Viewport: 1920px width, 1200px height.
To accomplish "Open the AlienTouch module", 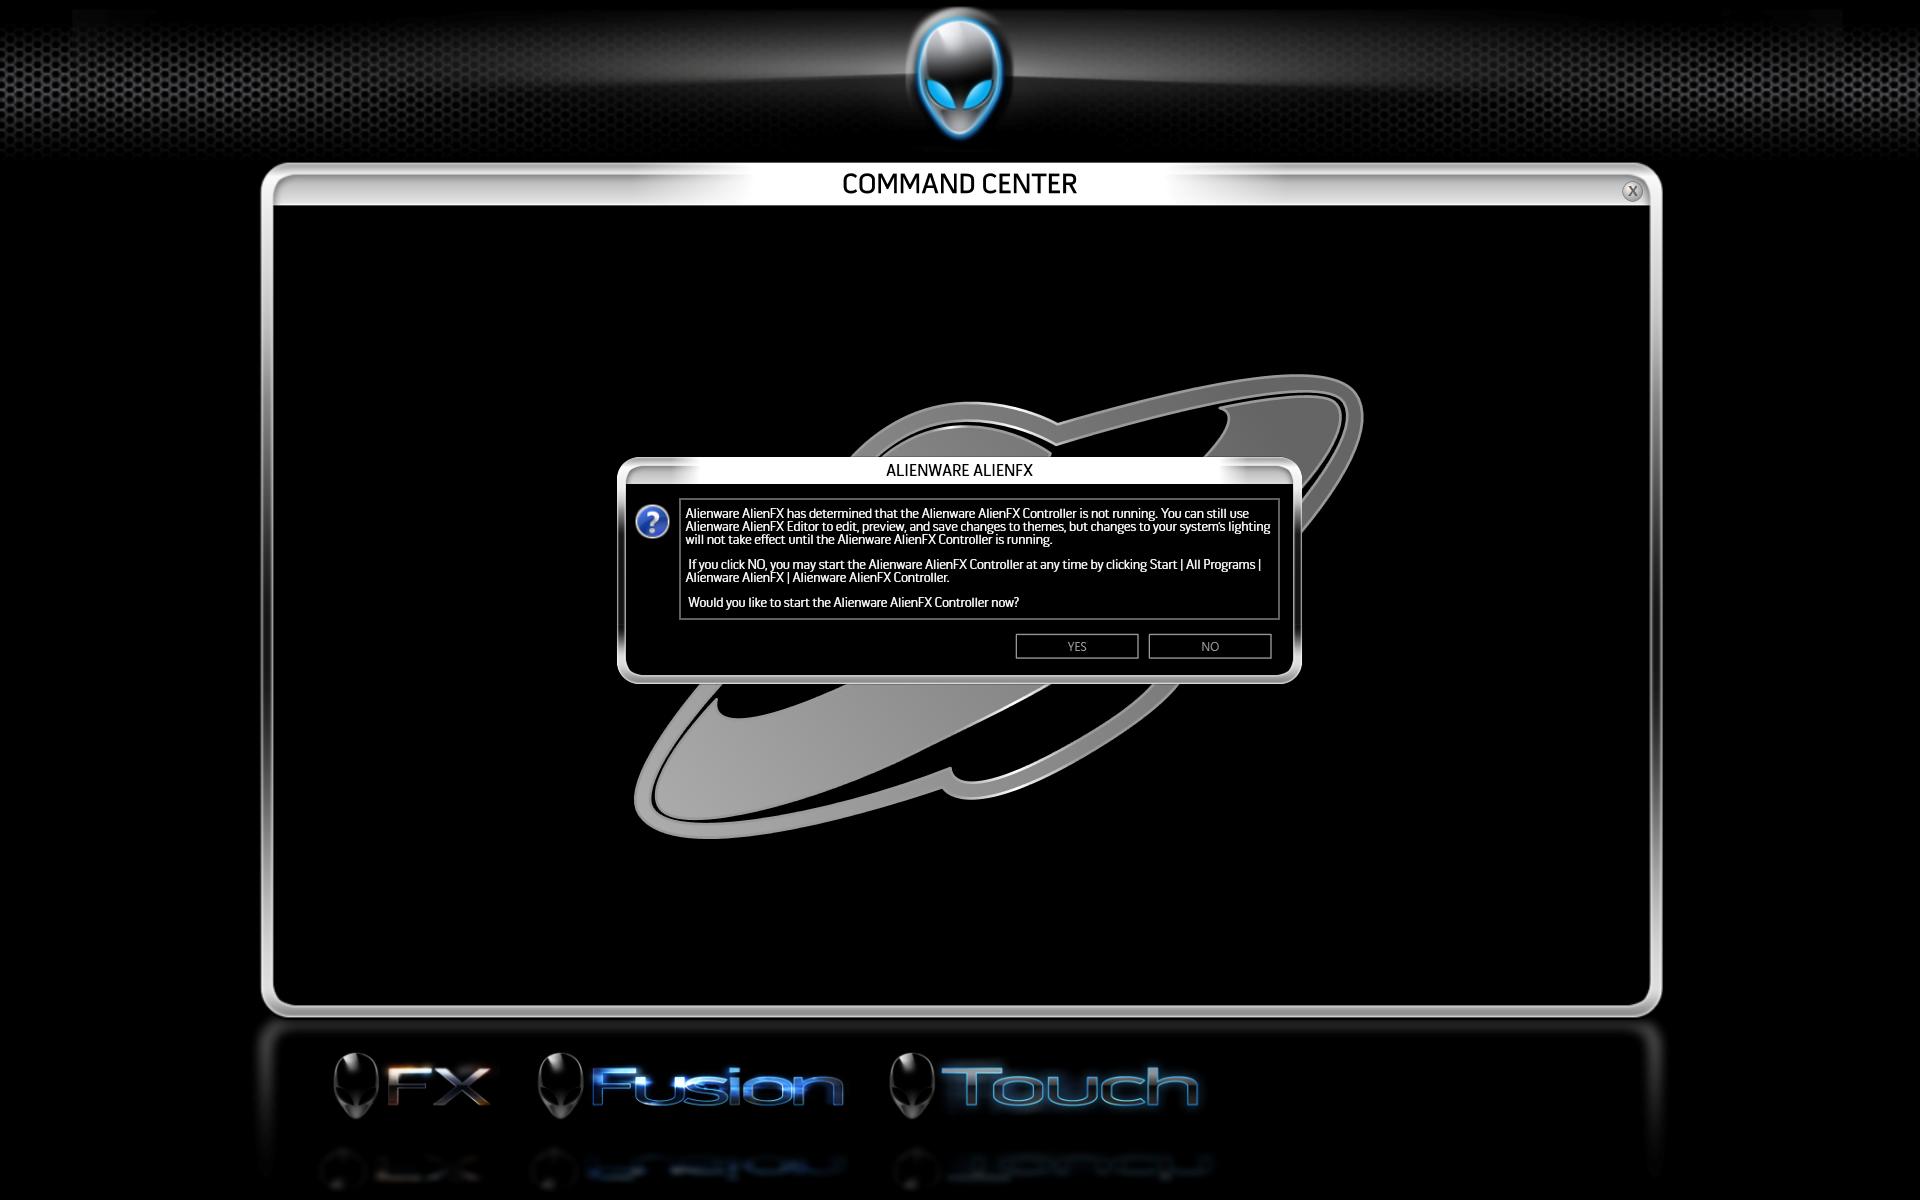I will click(1044, 1085).
